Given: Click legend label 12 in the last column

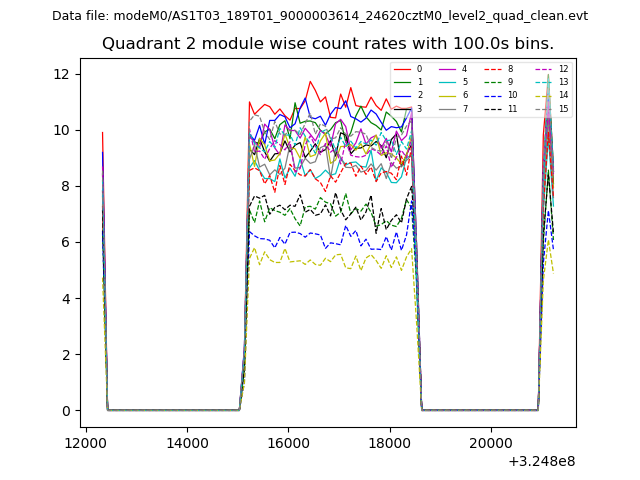Looking at the screenshot, I should pyautogui.click(x=563, y=69).
